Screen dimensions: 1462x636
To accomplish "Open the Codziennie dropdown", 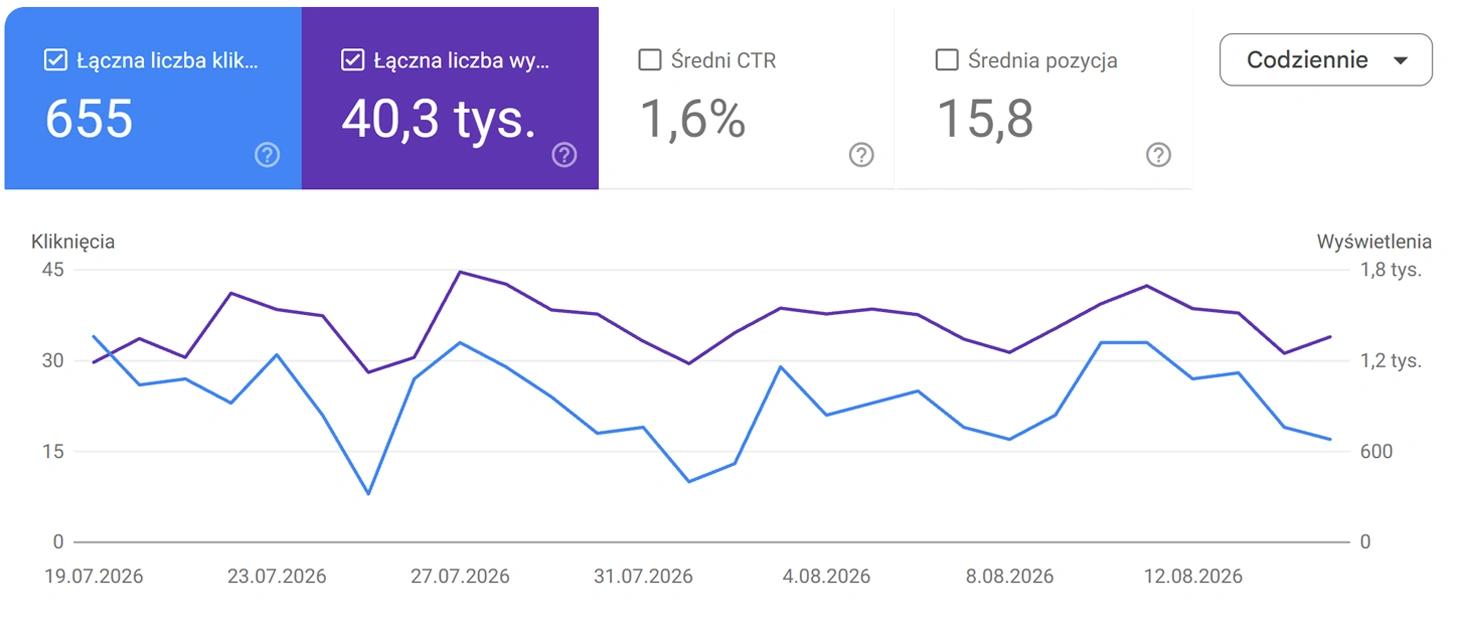I will tap(1326, 59).
